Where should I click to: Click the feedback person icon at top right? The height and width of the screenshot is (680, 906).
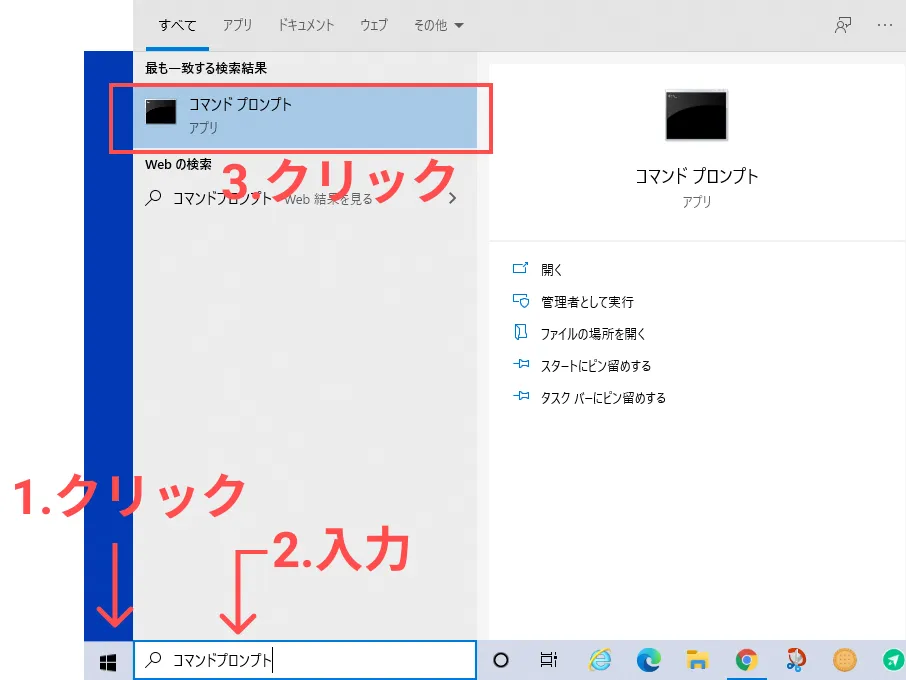tap(843, 25)
